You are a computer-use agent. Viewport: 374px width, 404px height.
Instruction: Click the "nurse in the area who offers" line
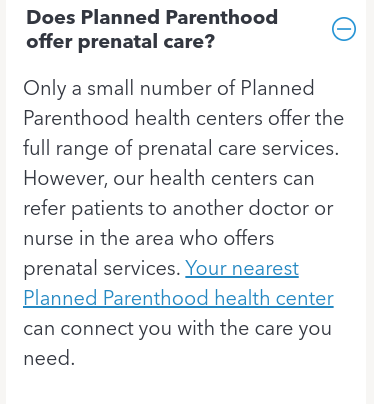pos(149,239)
